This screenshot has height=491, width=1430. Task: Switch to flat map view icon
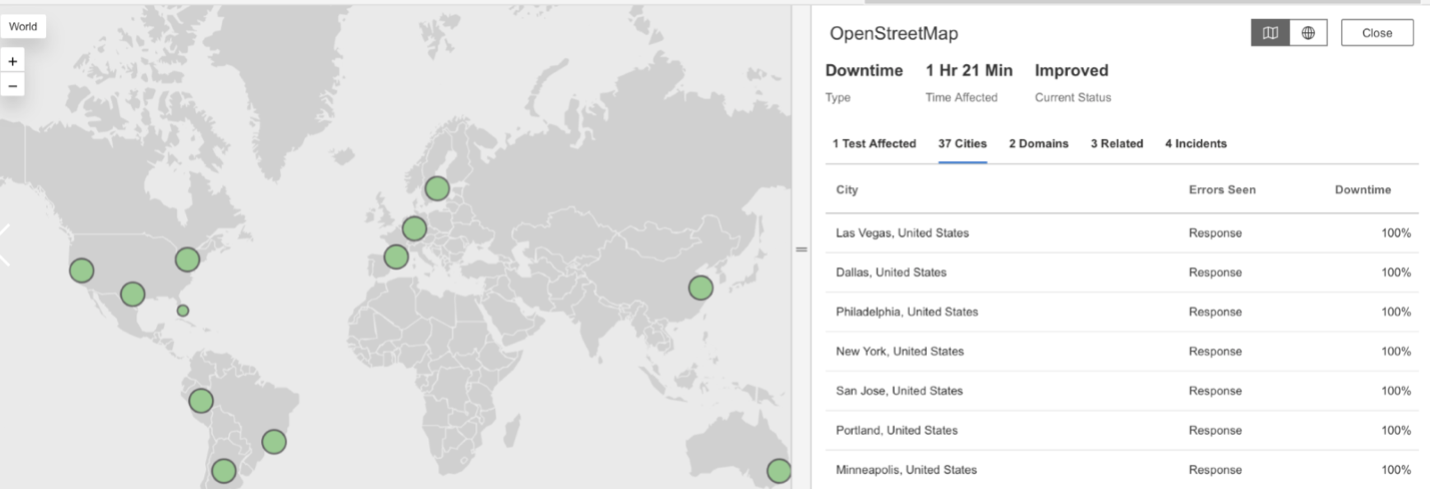1270,33
